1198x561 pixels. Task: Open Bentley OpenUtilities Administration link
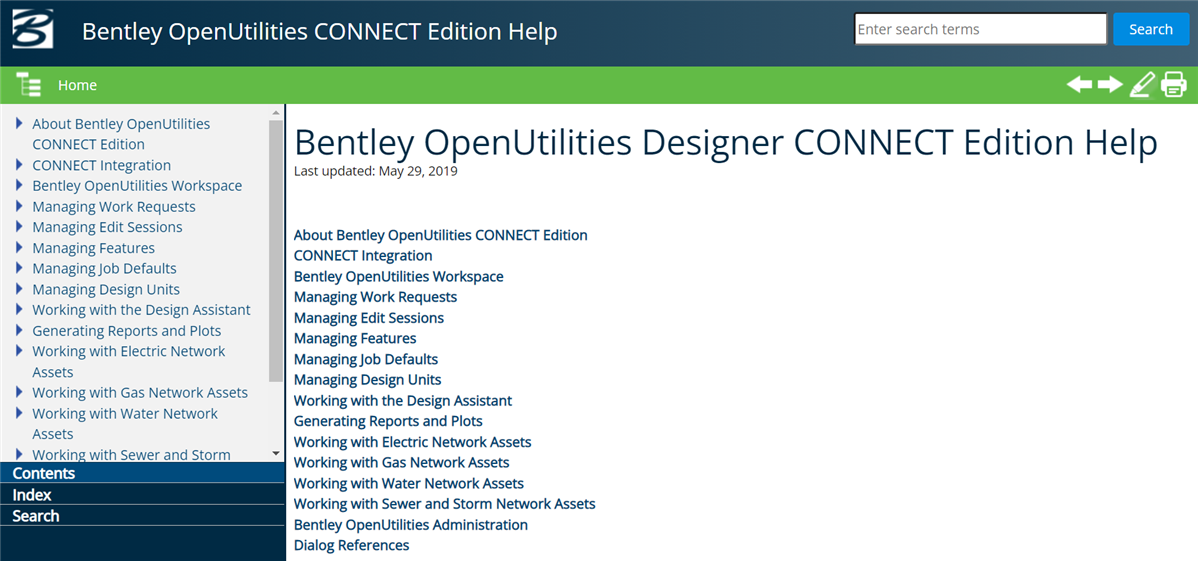tap(411, 525)
